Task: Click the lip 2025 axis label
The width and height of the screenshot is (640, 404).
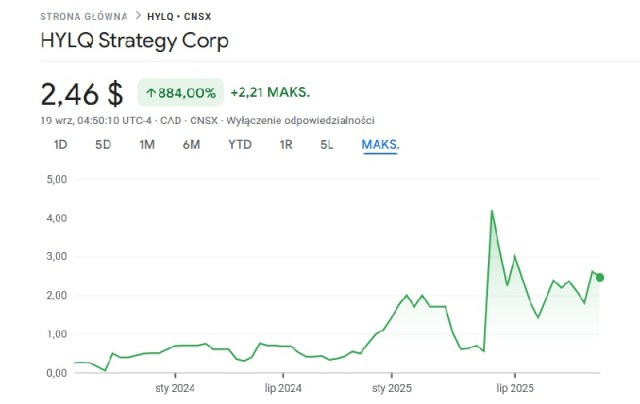Action: point(514,387)
